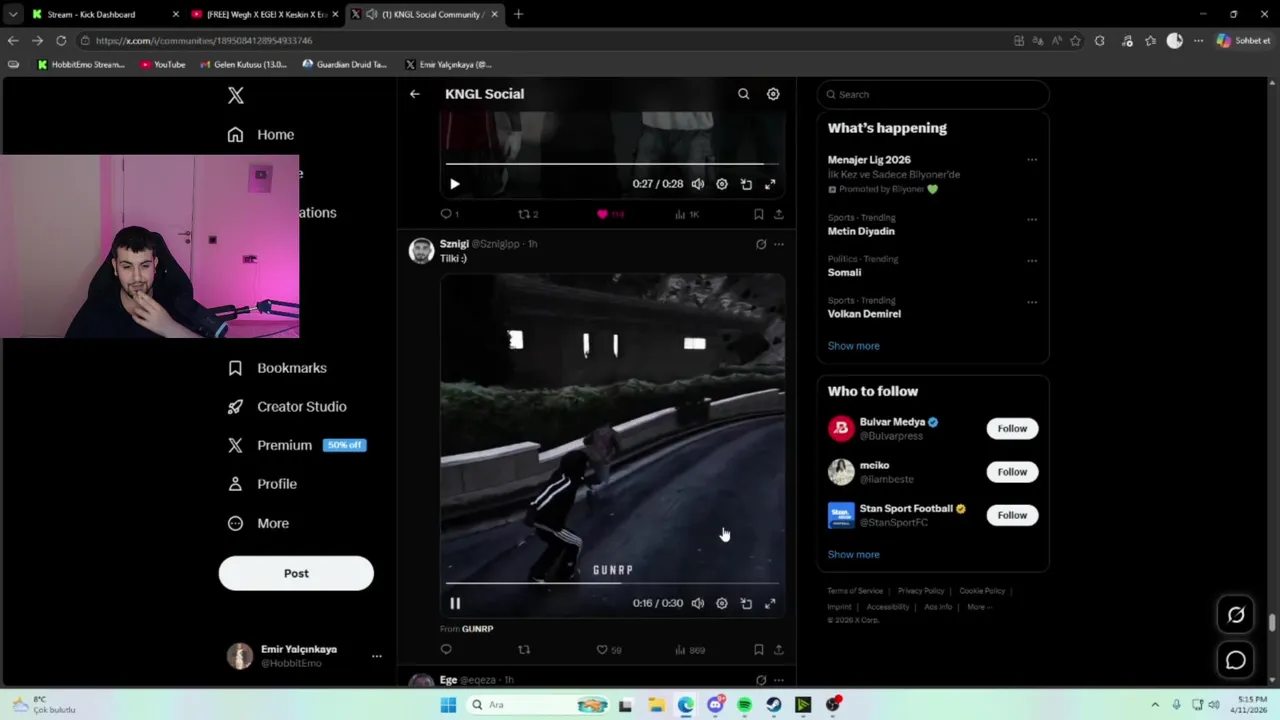View analytics of the 1K views post

pyautogui.click(x=687, y=214)
